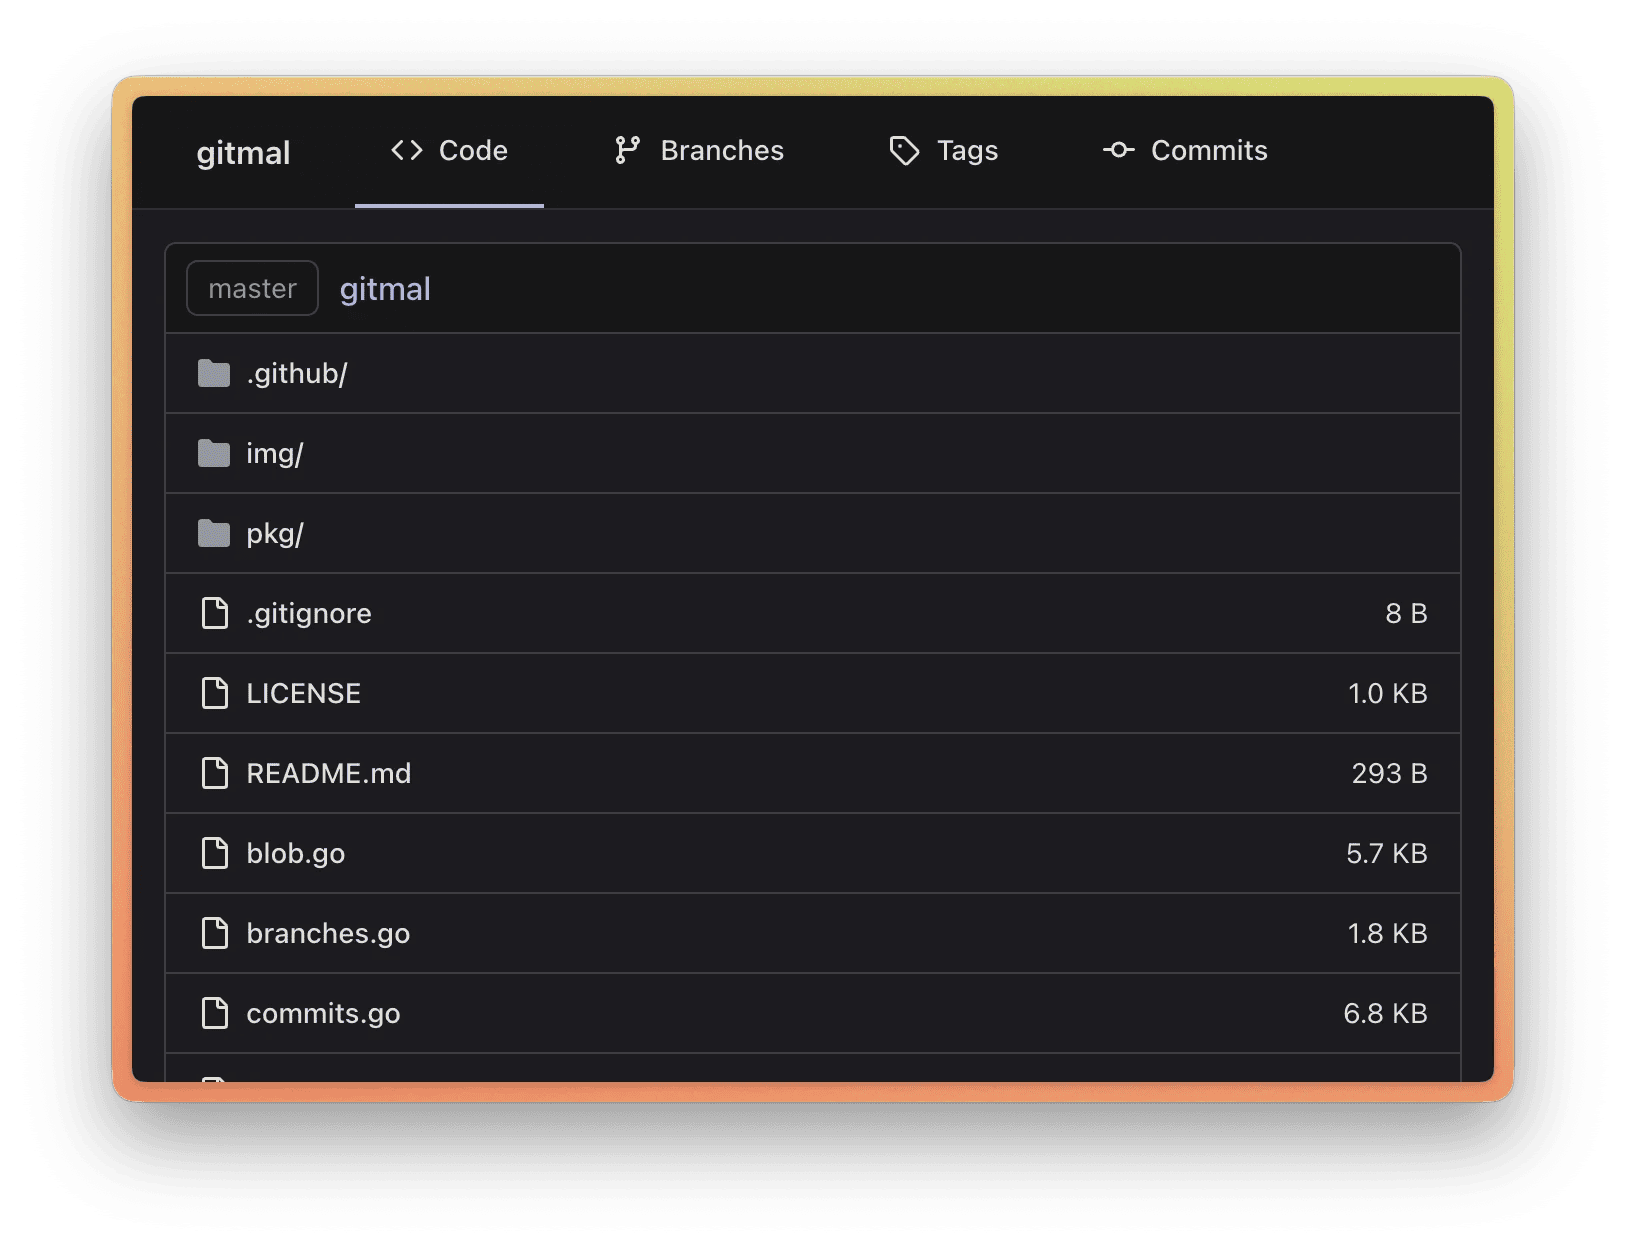The height and width of the screenshot is (1250, 1626).
Task: Open the branches.go file
Action: pyautogui.click(x=328, y=934)
